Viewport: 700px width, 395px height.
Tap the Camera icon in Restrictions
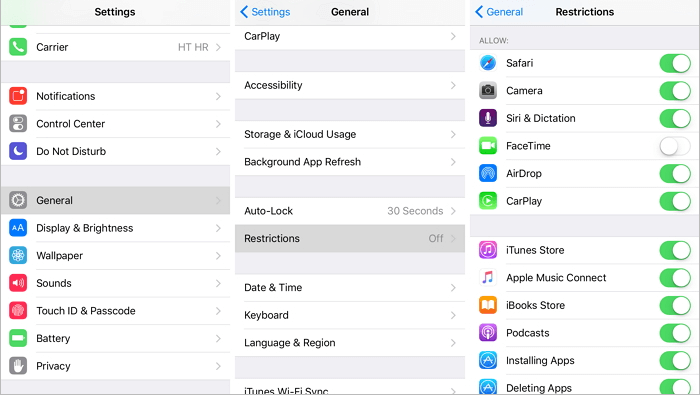coord(488,91)
